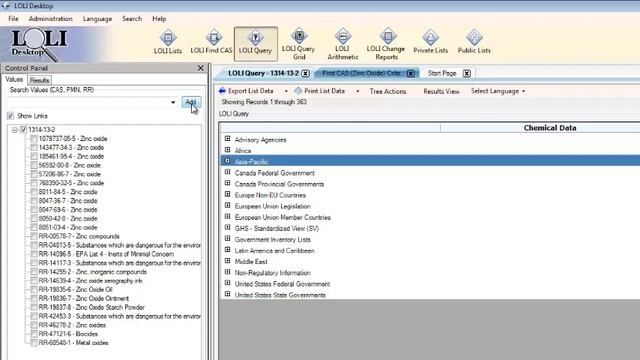Viewport: 640px width, 360px height.
Task: Close the Find CAS (Zinc Oxide) tab
Action: (411, 73)
